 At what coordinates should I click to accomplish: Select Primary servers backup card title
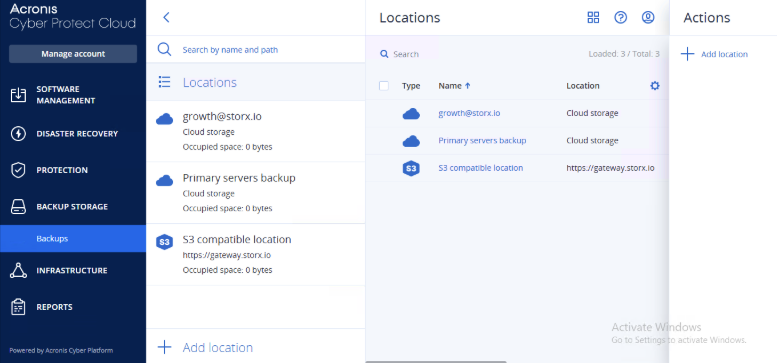click(x=239, y=178)
